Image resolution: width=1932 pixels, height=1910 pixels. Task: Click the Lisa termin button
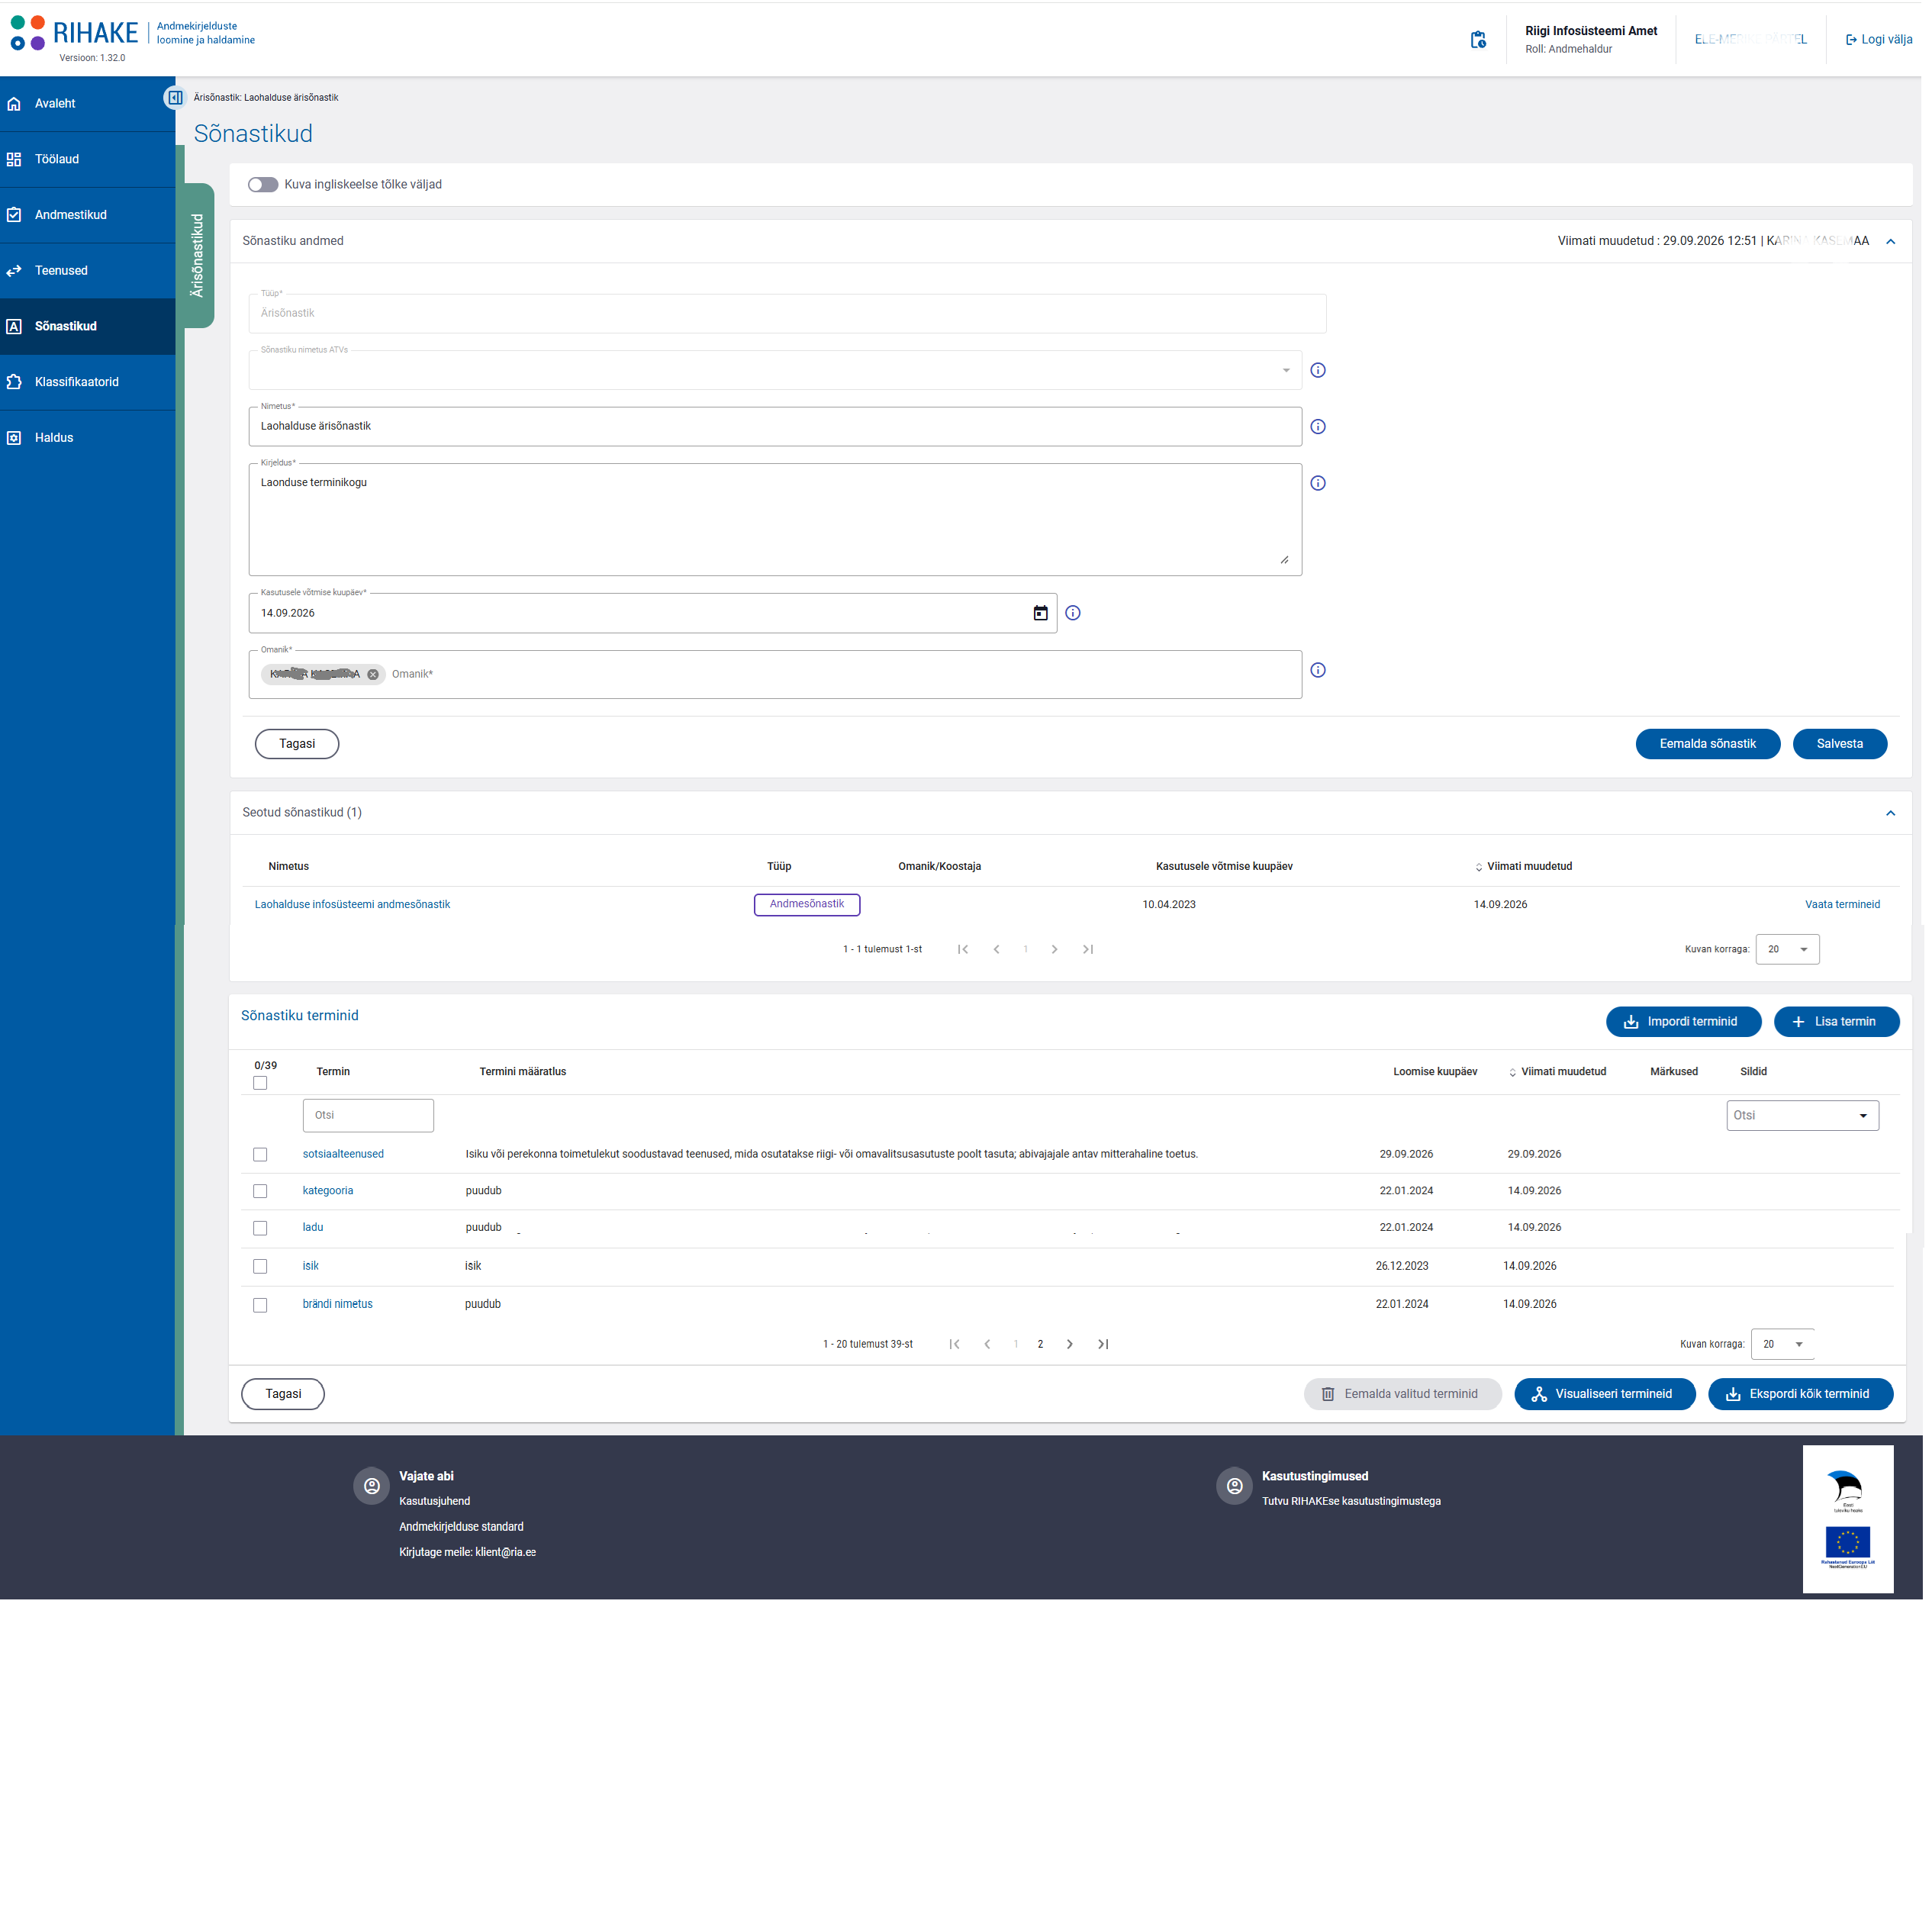pos(1836,1021)
